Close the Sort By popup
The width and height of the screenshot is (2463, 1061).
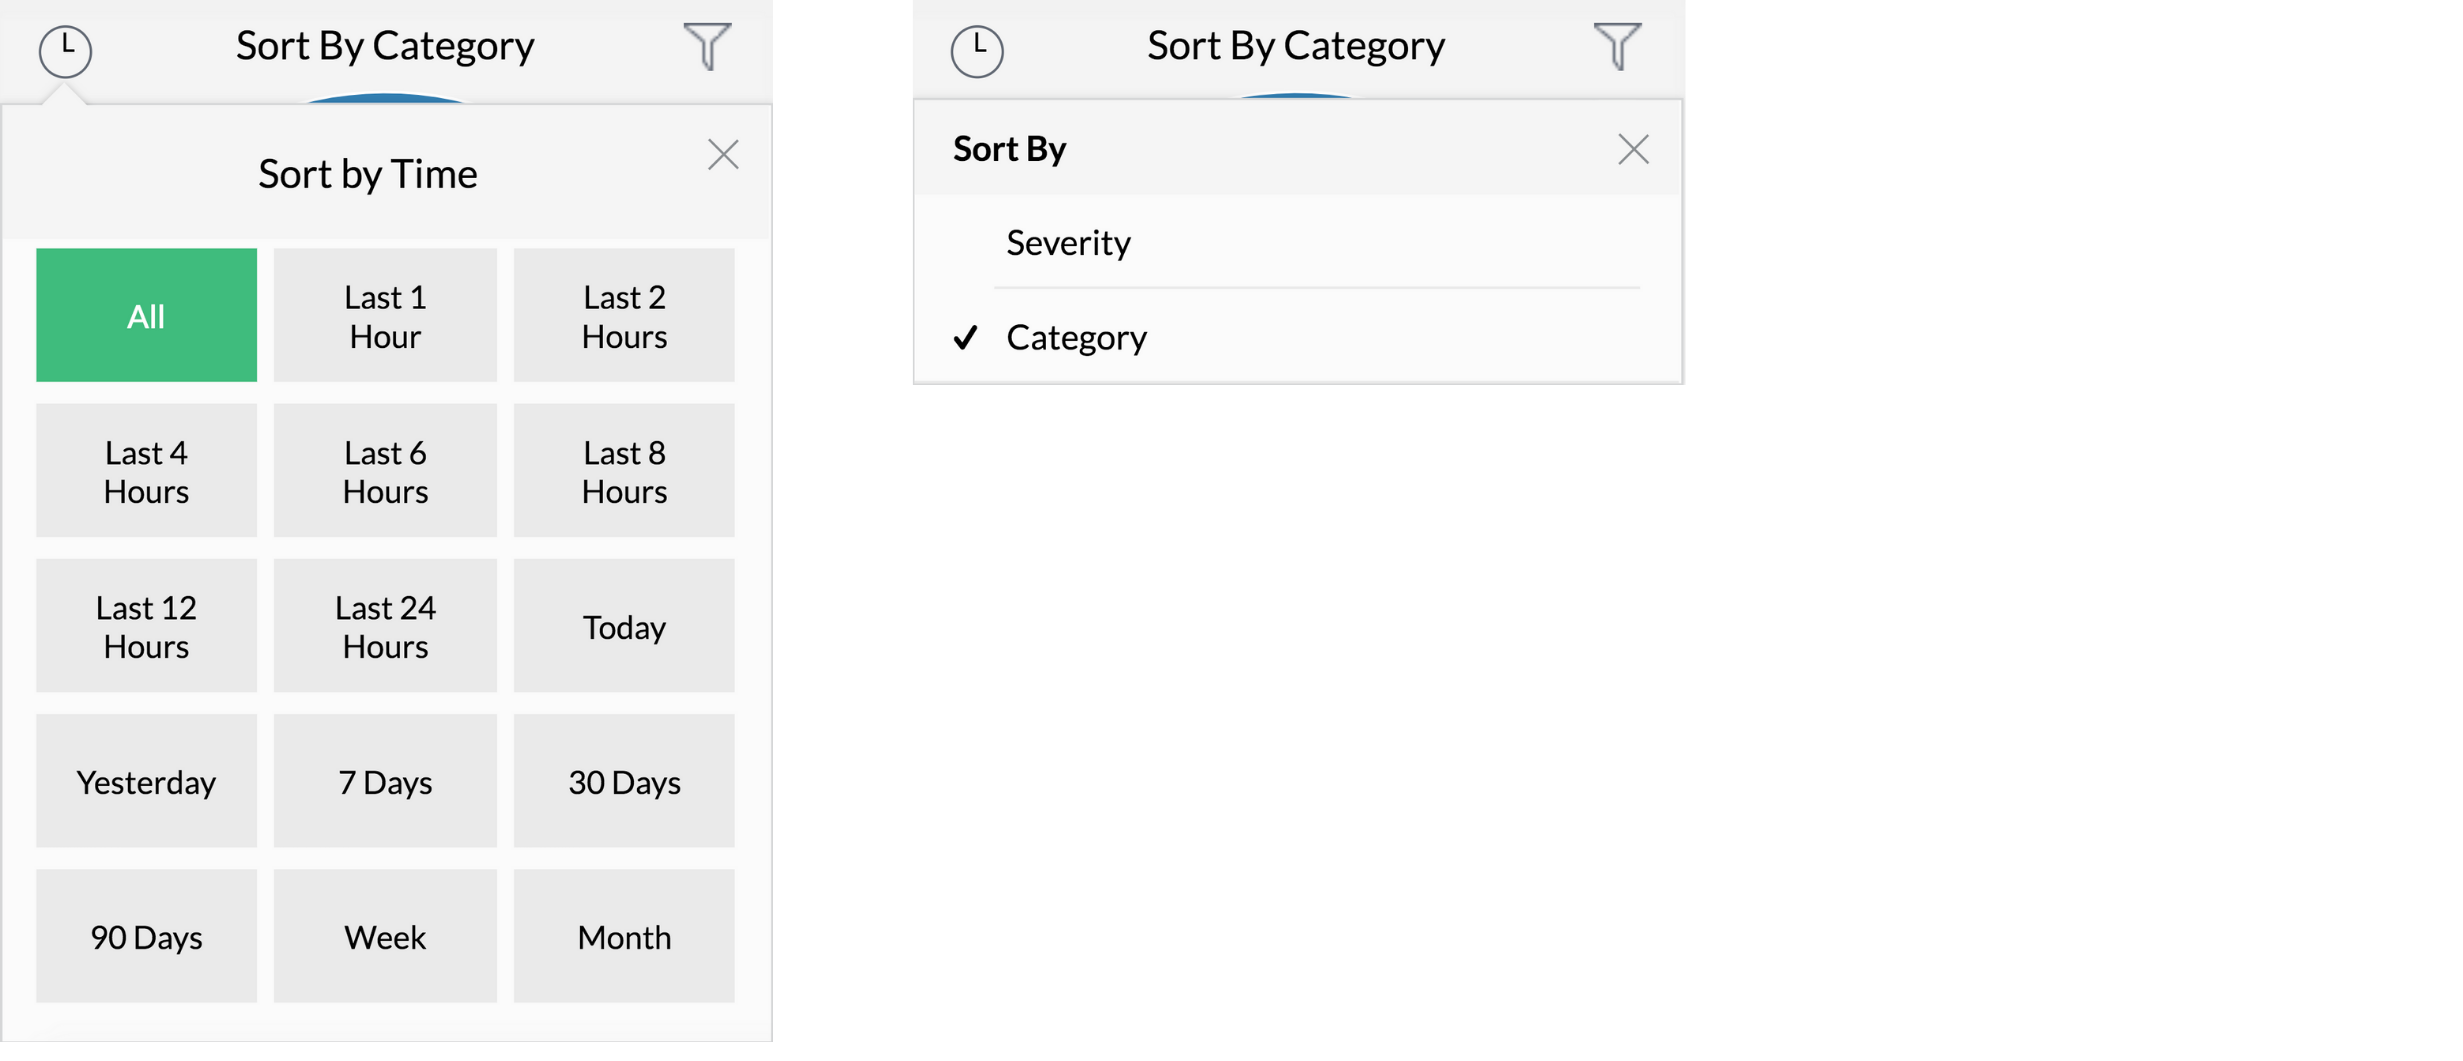point(1632,150)
